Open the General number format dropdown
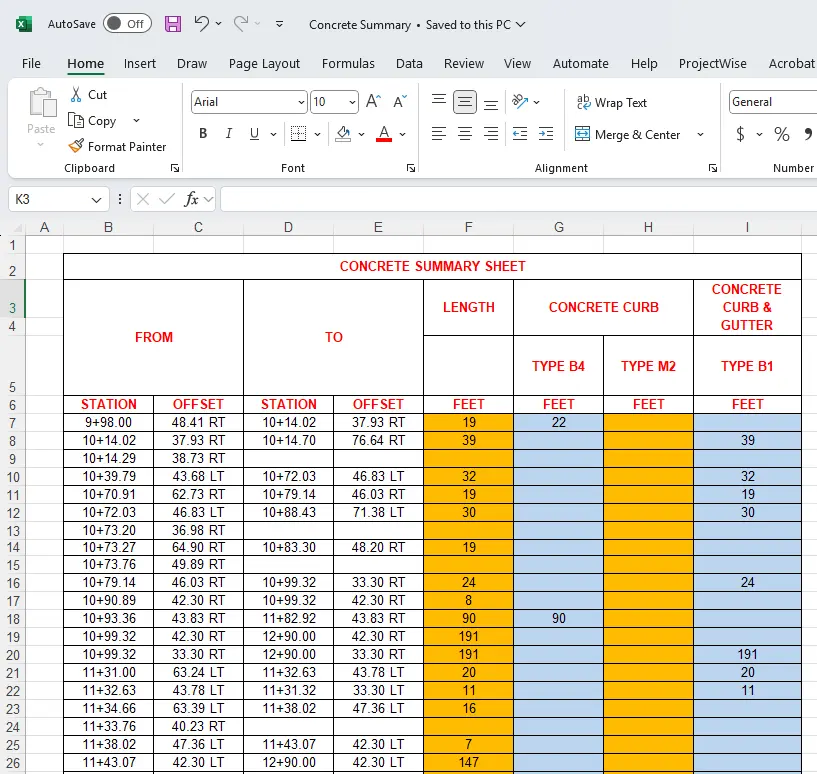817x774 pixels. (x=771, y=102)
